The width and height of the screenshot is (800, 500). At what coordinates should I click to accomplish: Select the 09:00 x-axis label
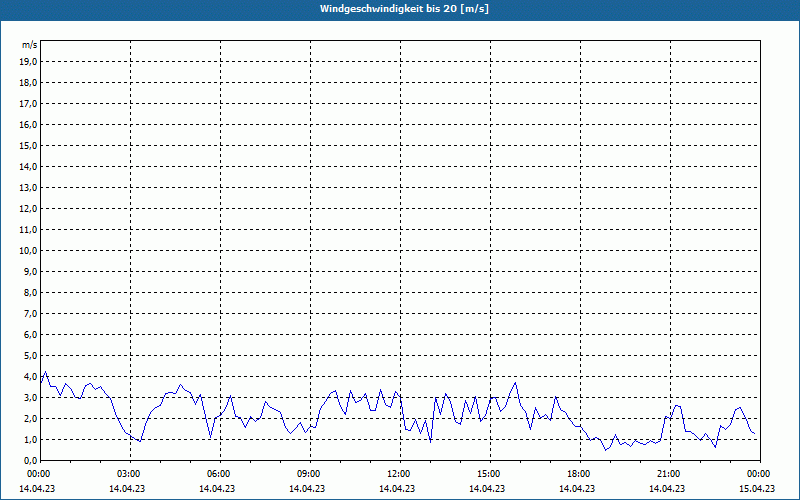coord(308,474)
